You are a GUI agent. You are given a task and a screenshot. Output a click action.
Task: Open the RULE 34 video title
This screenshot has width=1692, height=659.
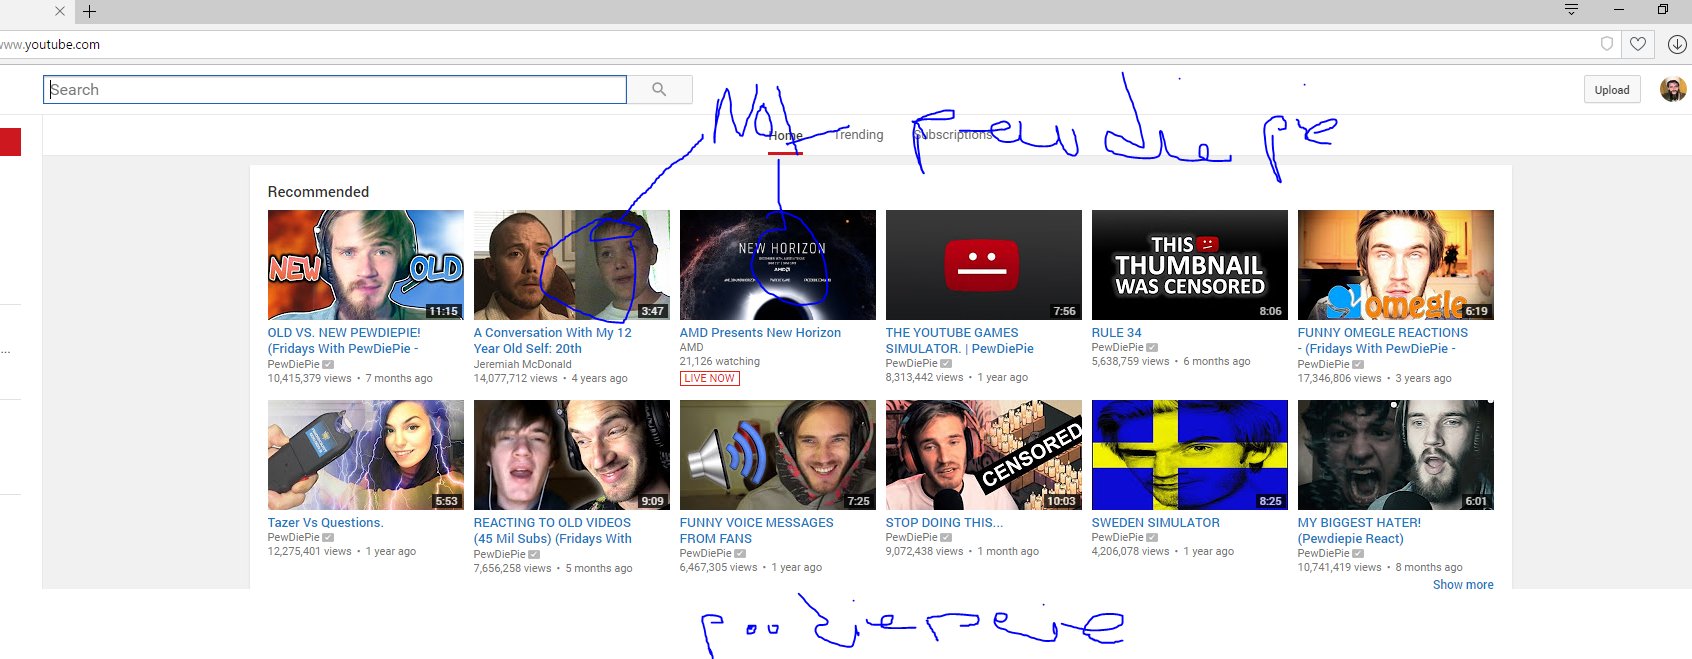click(x=1116, y=333)
